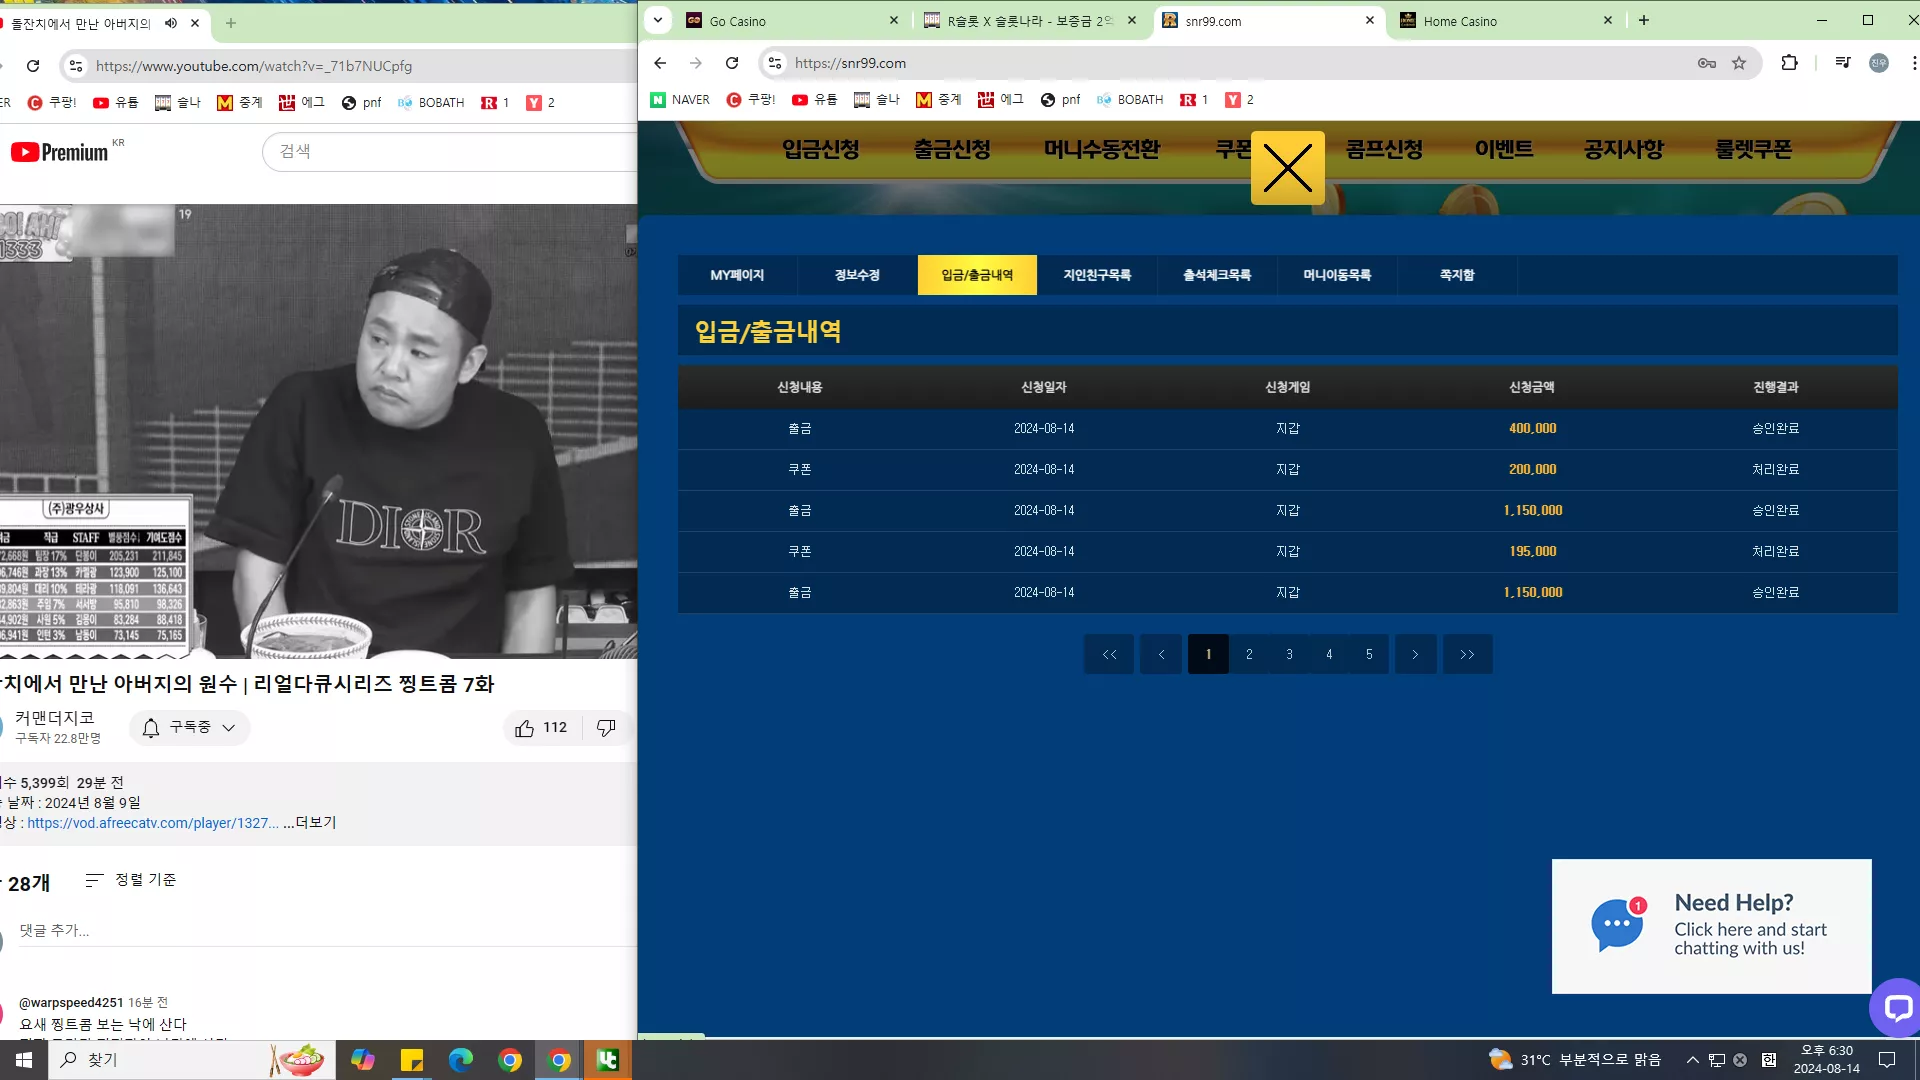Select the 입금/출금내역 tab

pos(977,275)
